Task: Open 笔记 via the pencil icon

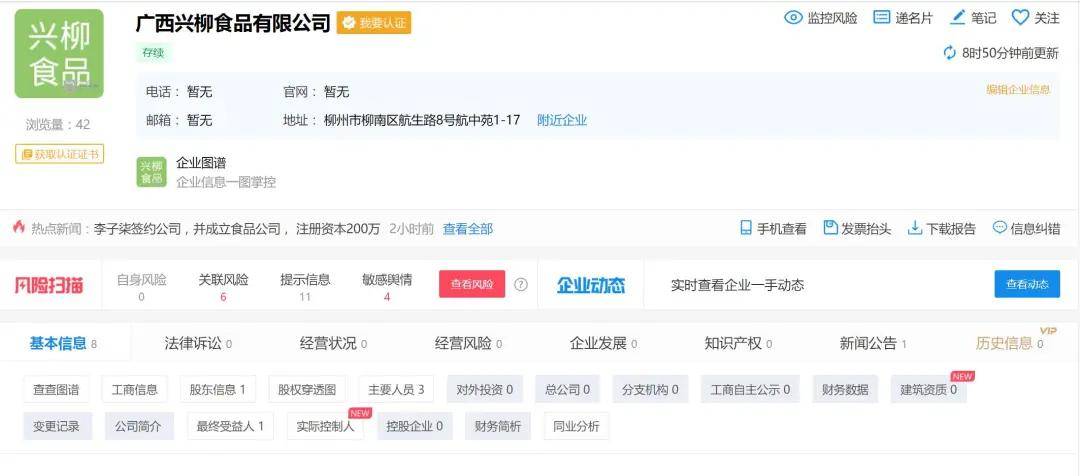Action: click(958, 17)
